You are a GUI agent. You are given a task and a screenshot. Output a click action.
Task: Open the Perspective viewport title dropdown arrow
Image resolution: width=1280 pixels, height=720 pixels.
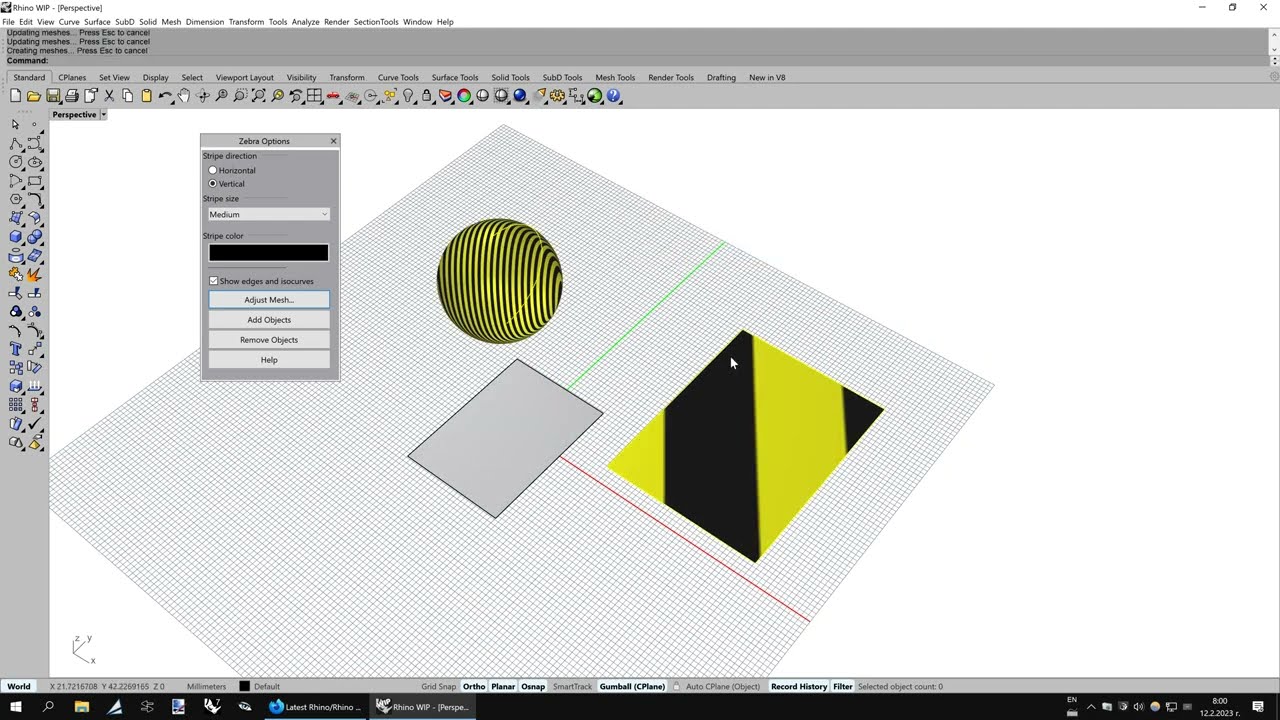point(103,115)
